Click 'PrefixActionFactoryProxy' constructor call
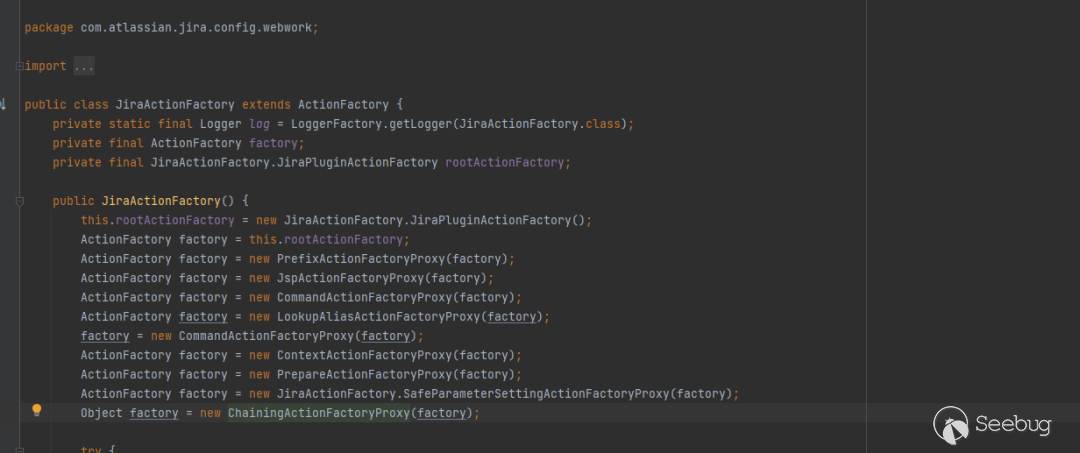This screenshot has height=453, width=1080. 361,259
